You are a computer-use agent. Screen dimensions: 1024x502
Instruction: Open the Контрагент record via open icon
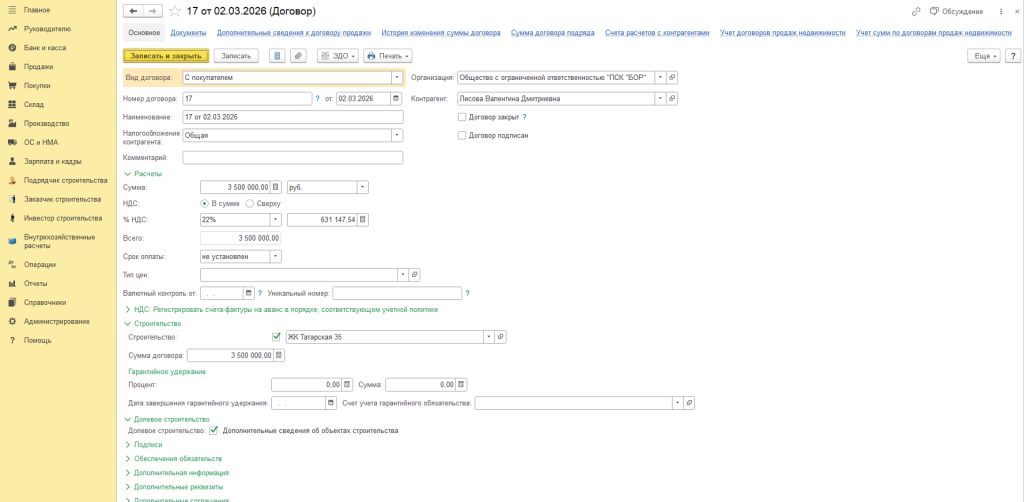point(672,99)
